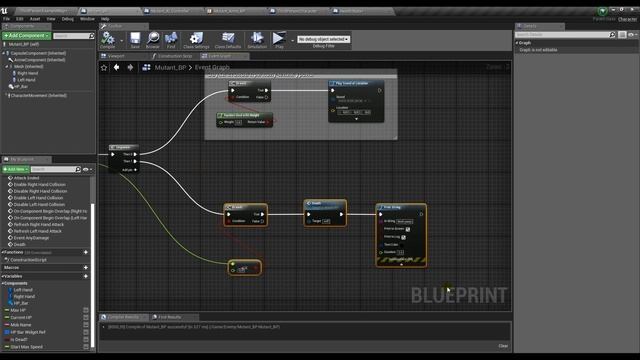Open Window menu
Image resolution: width=640 pixels, height=360 pixels.
pos(87,19)
